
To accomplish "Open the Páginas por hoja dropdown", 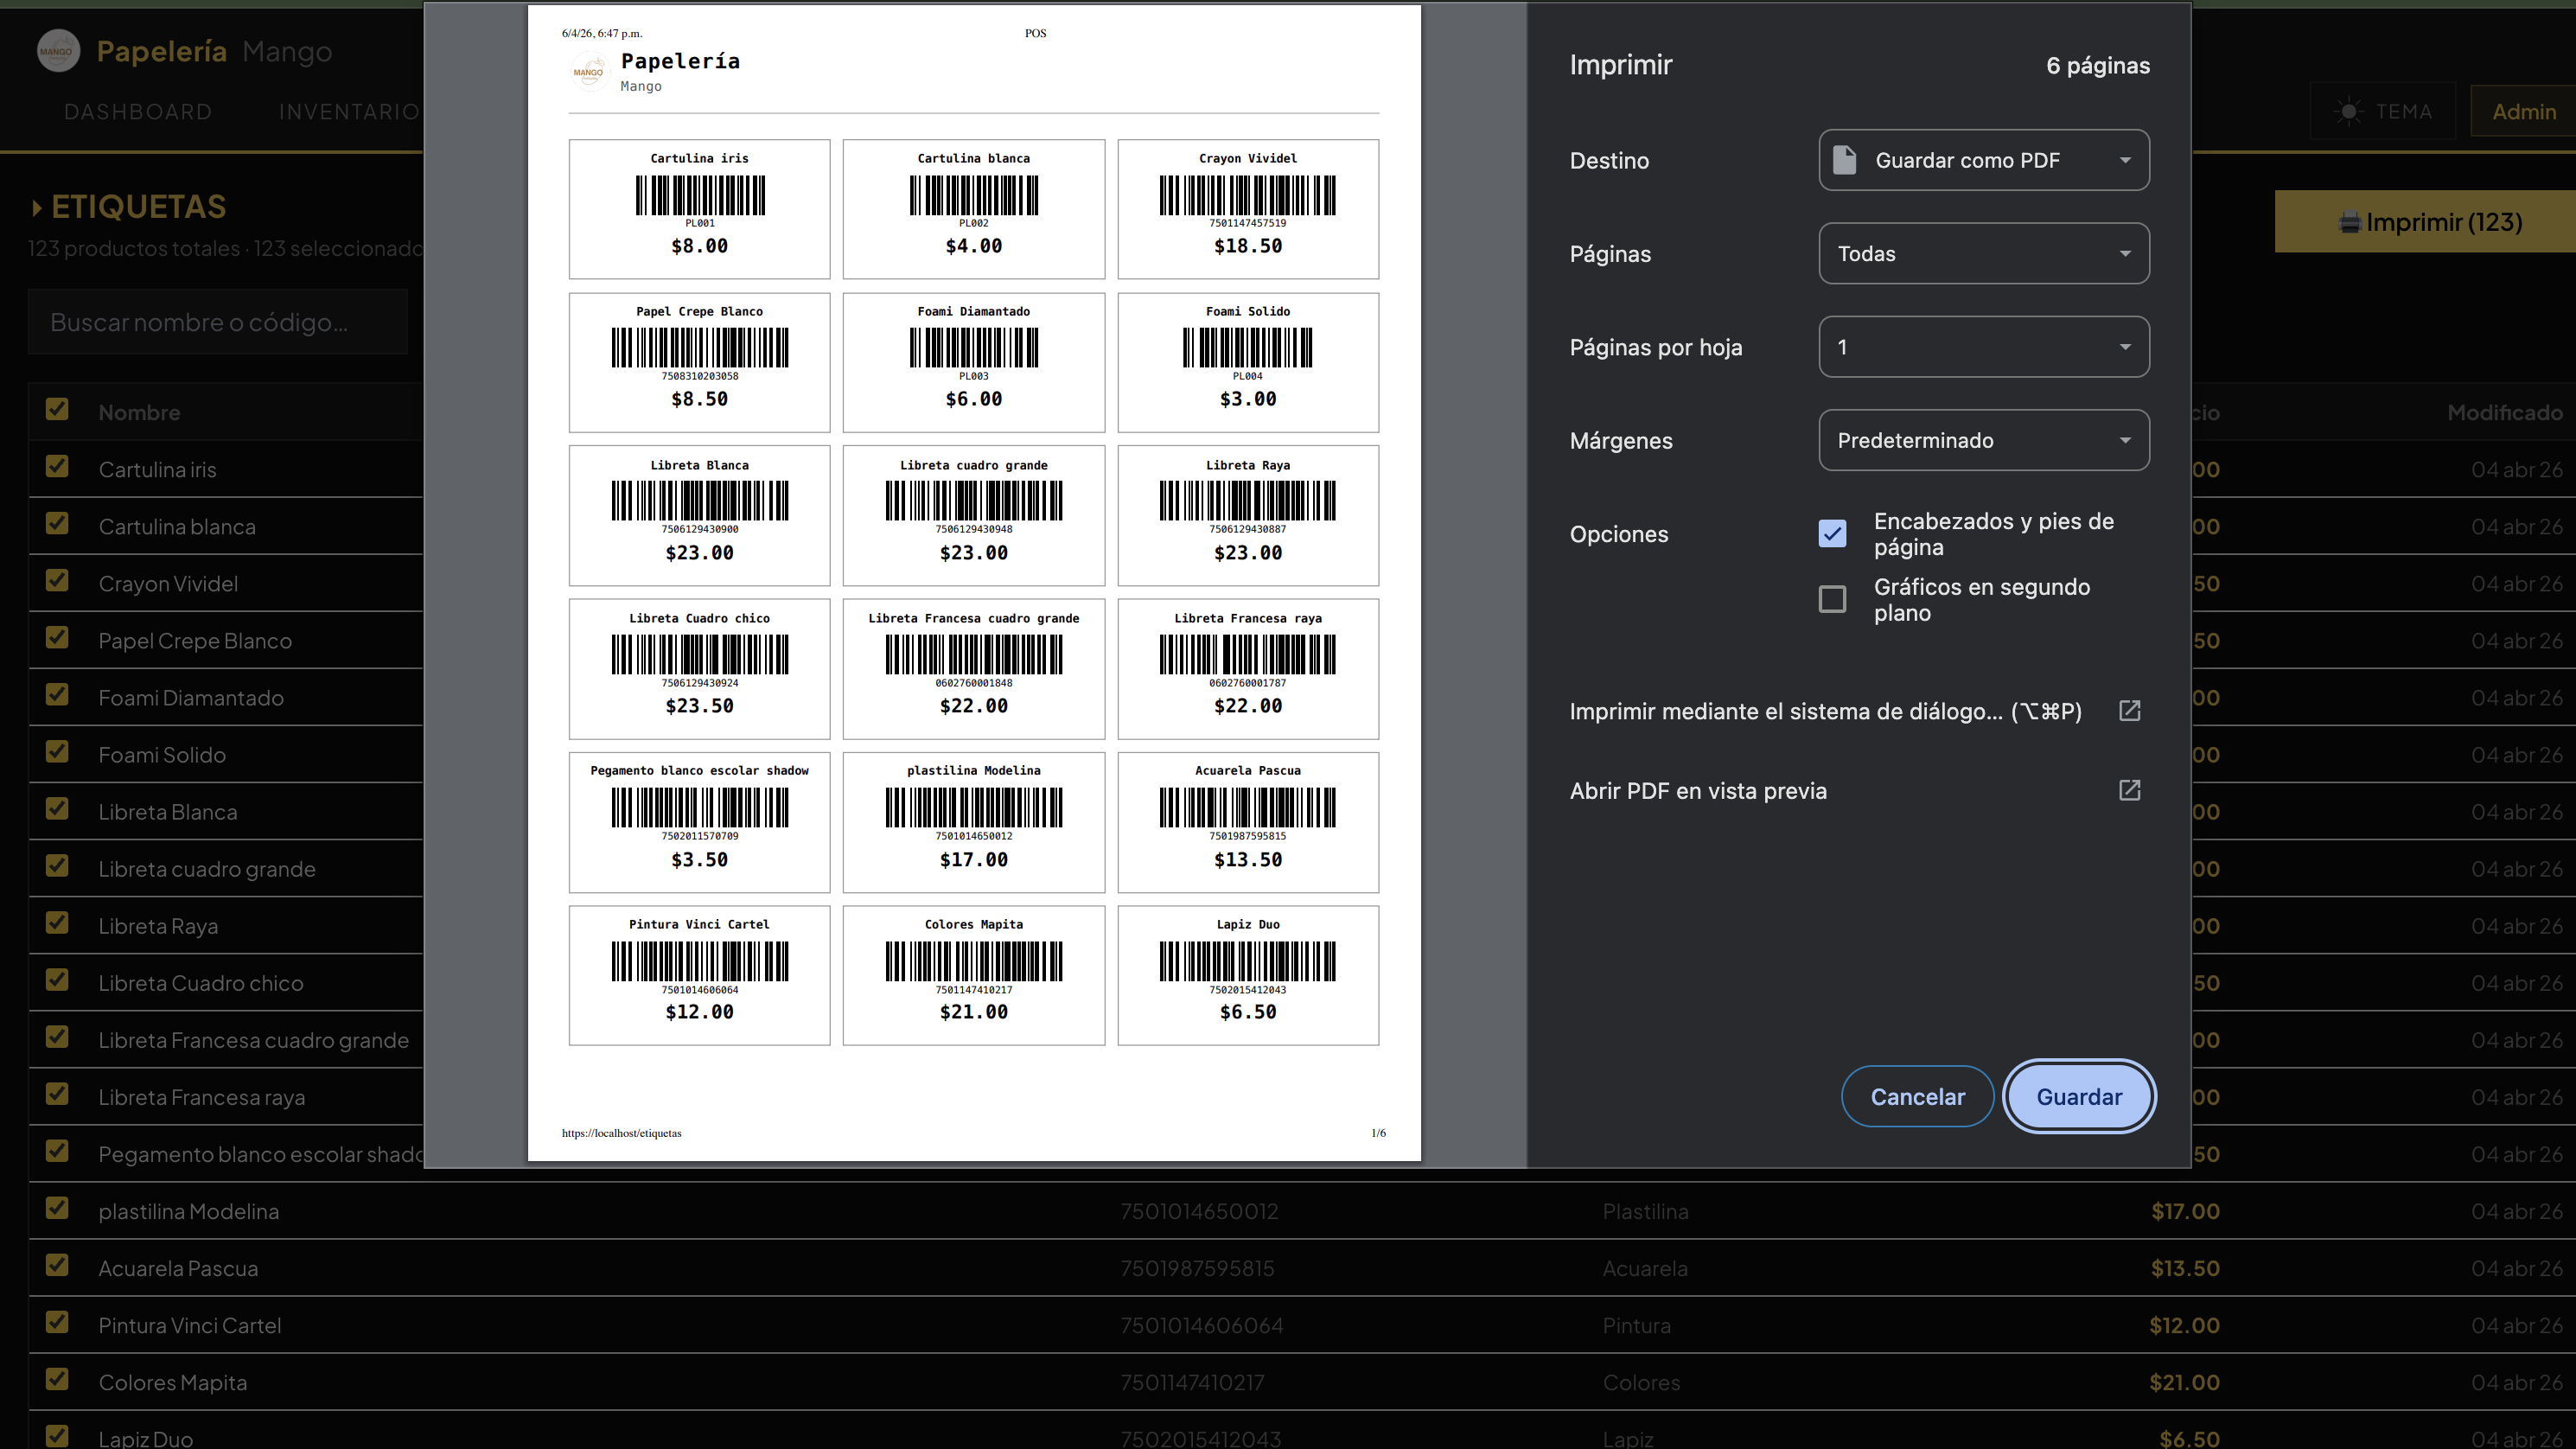I will pos(1983,347).
